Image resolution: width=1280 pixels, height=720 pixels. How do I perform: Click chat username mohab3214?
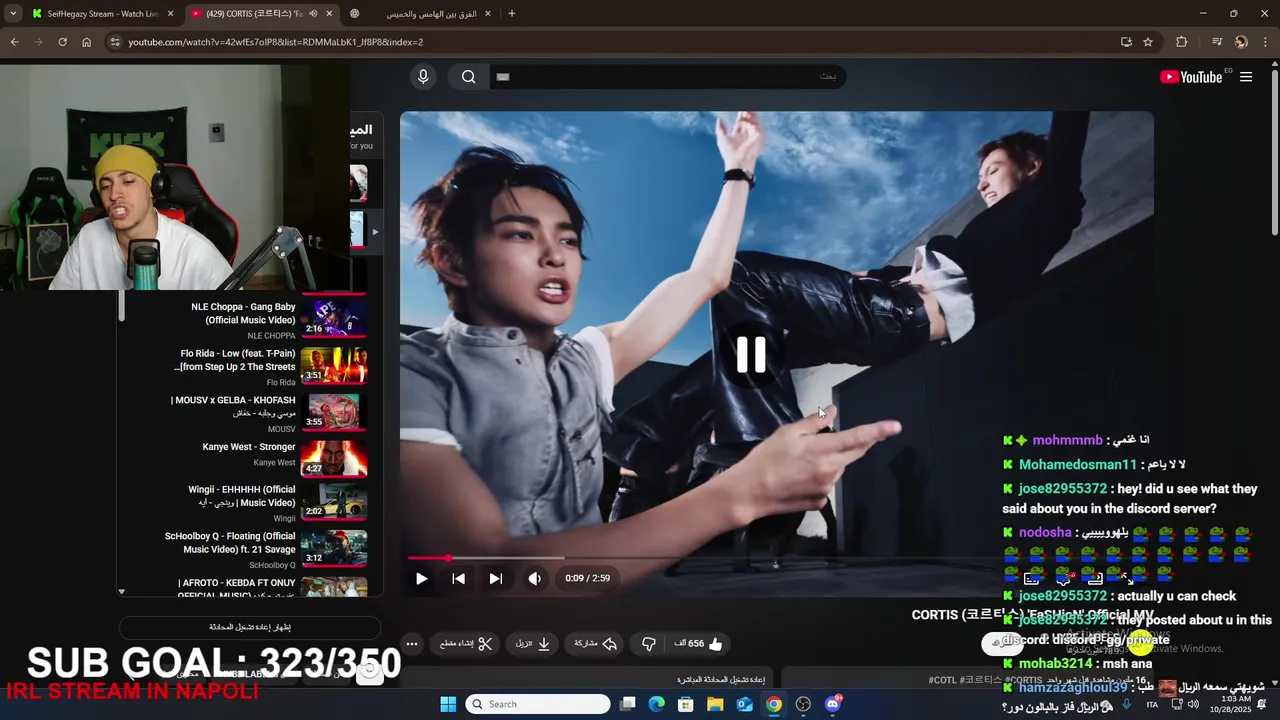pos(1056,664)
